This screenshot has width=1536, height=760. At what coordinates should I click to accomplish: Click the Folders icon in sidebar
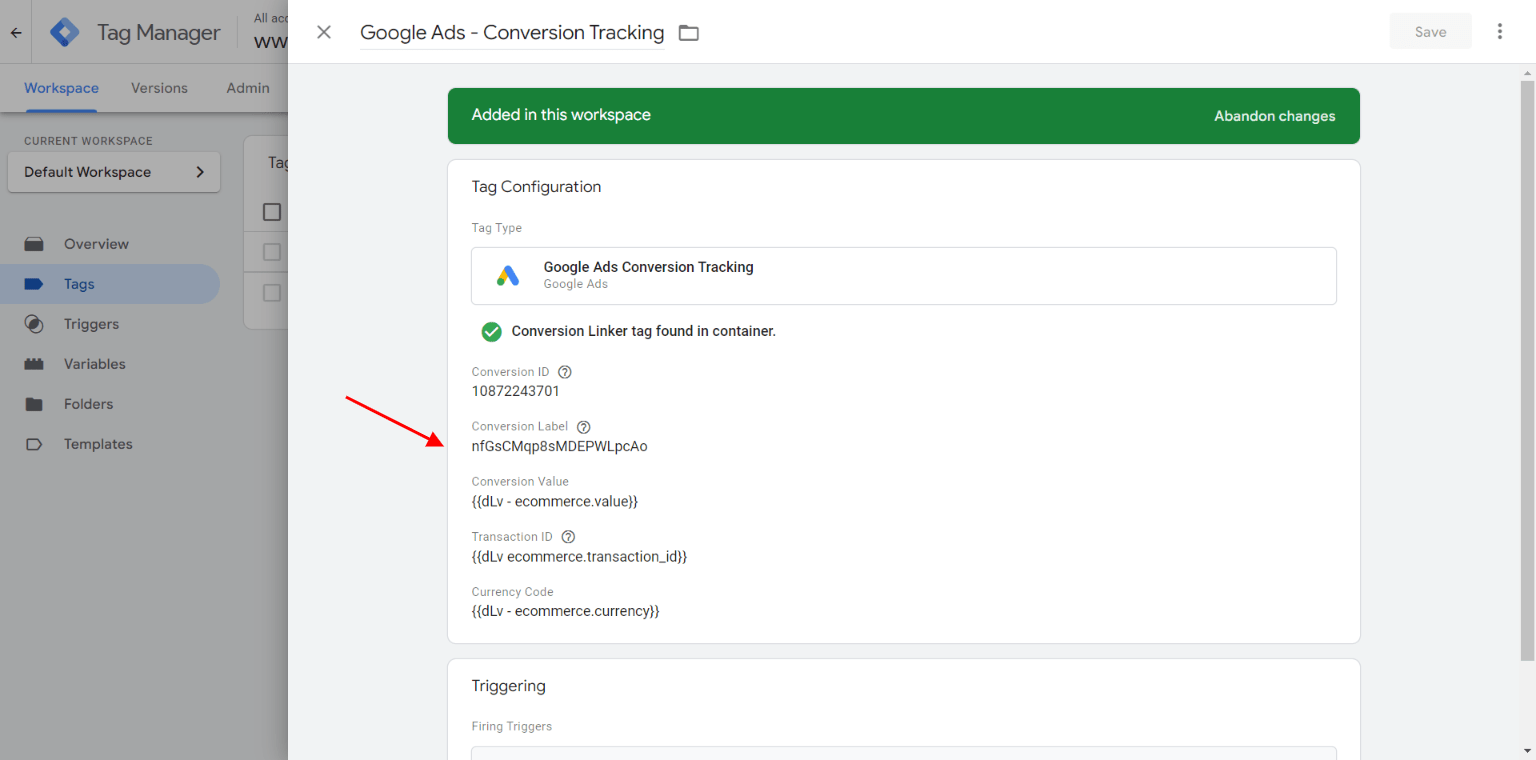click(34, 404)
